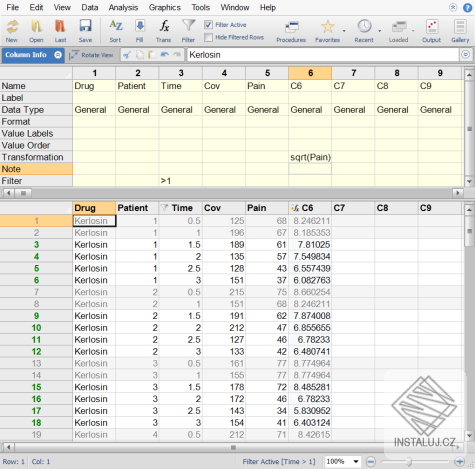Open the Procedures icon
Screen dimensions: 475x469
click(291, 30)
